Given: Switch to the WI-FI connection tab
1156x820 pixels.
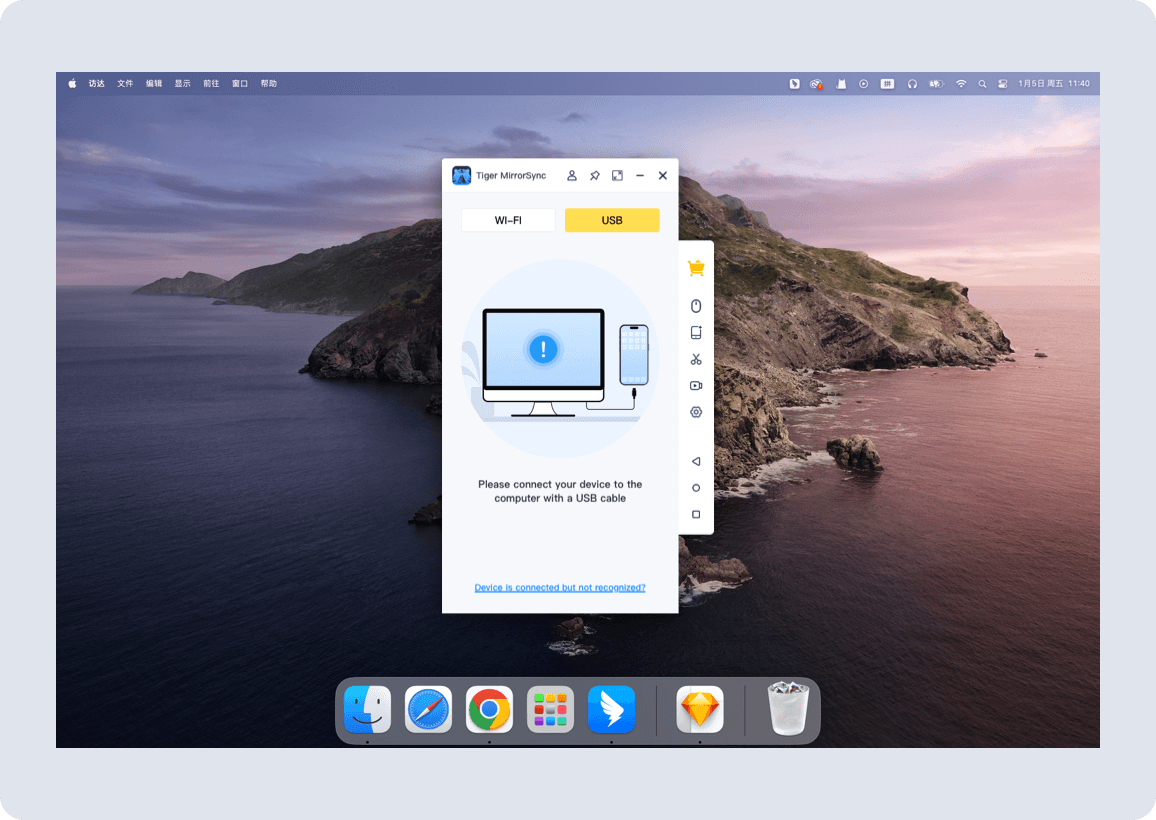Looking at the screenshot, I should [508, 220].
